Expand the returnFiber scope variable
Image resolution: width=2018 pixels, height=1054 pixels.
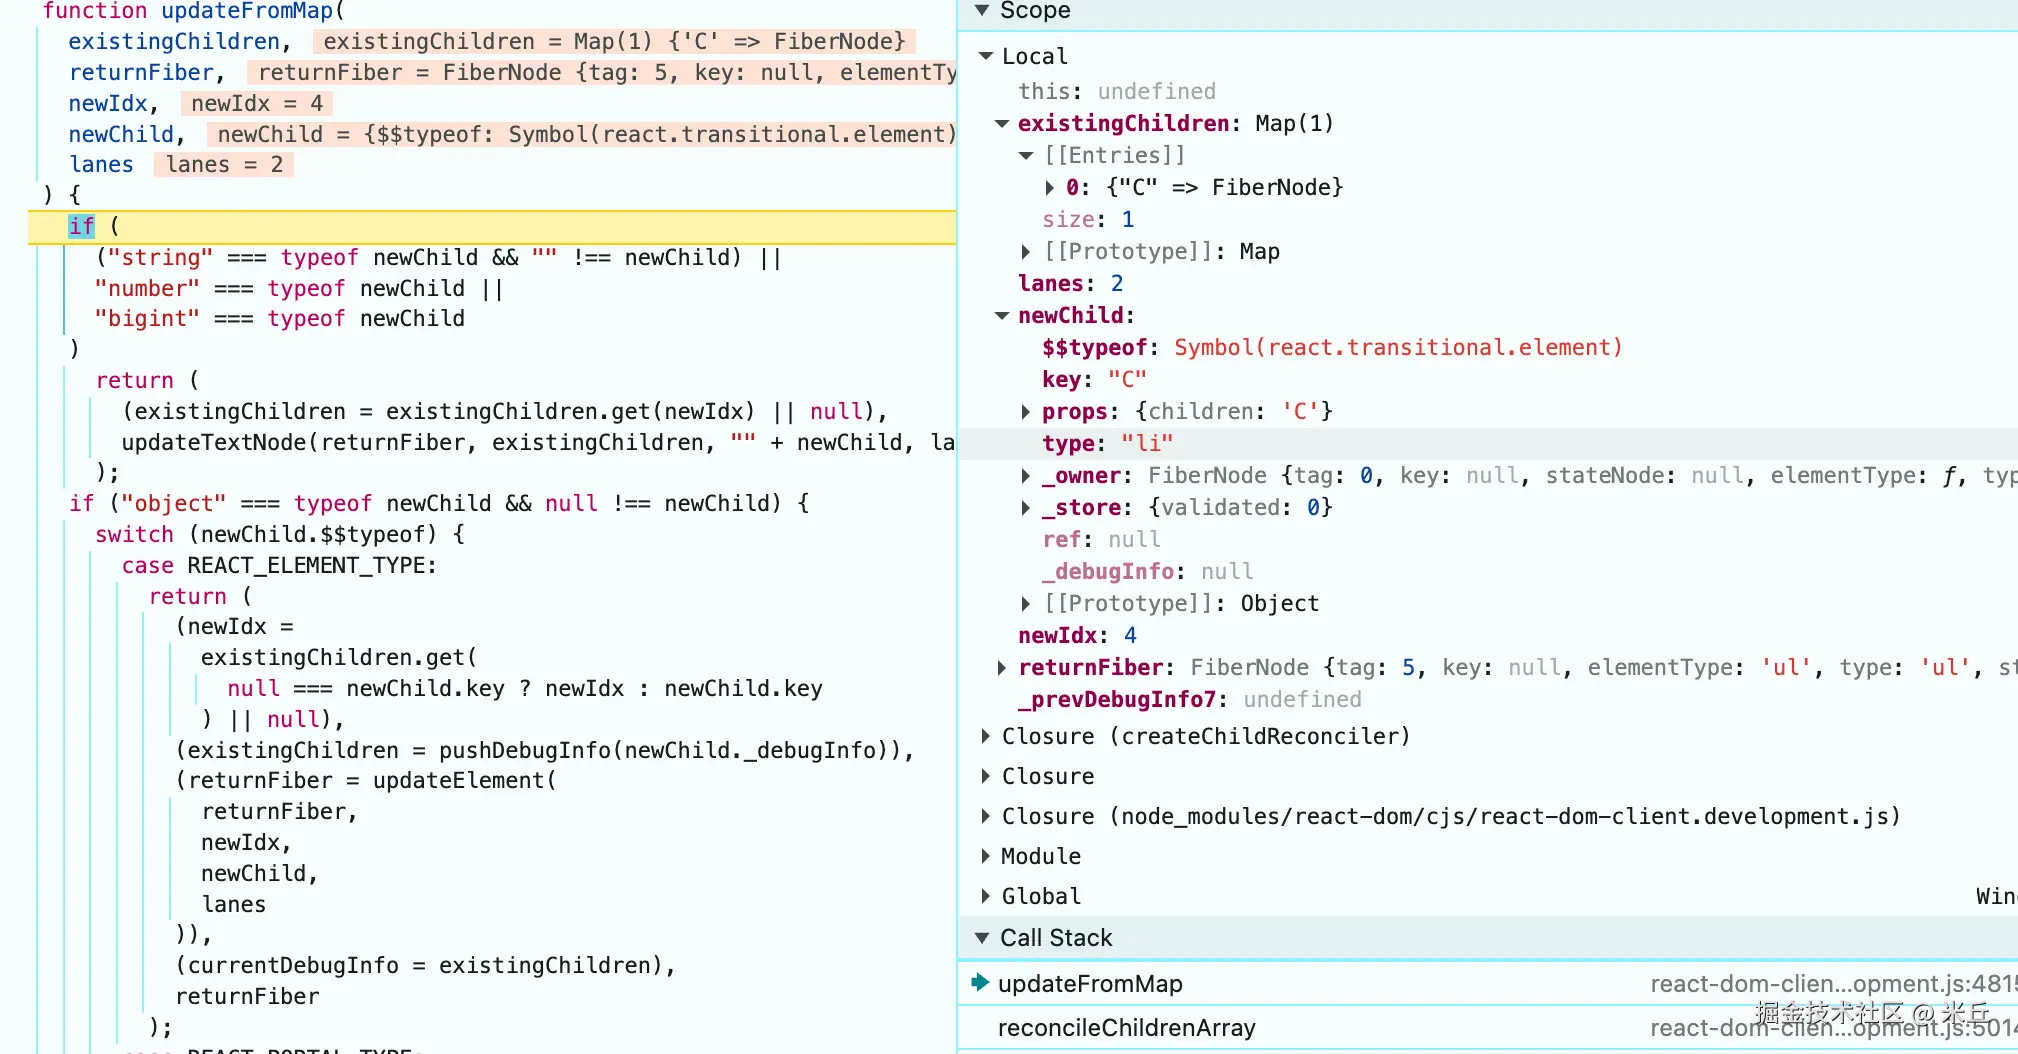point(1002,667)
